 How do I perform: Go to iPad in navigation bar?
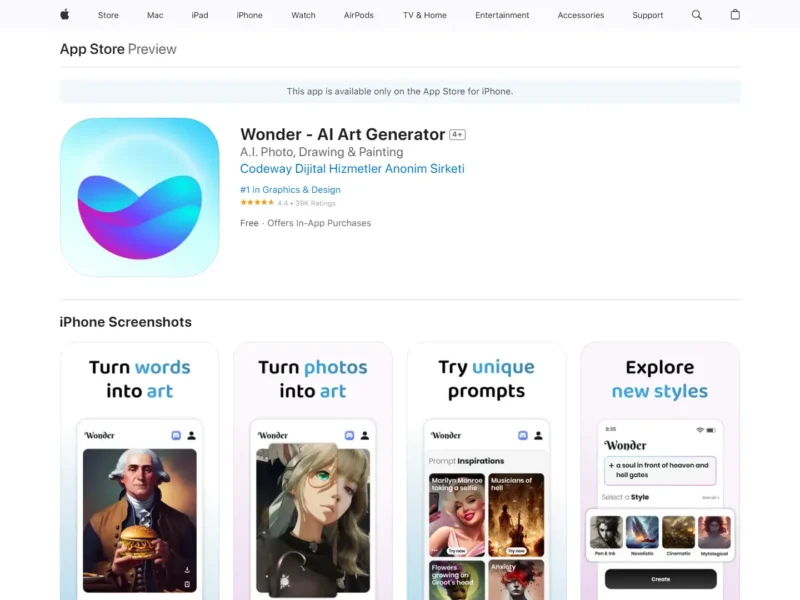click(x=200, y=15)
